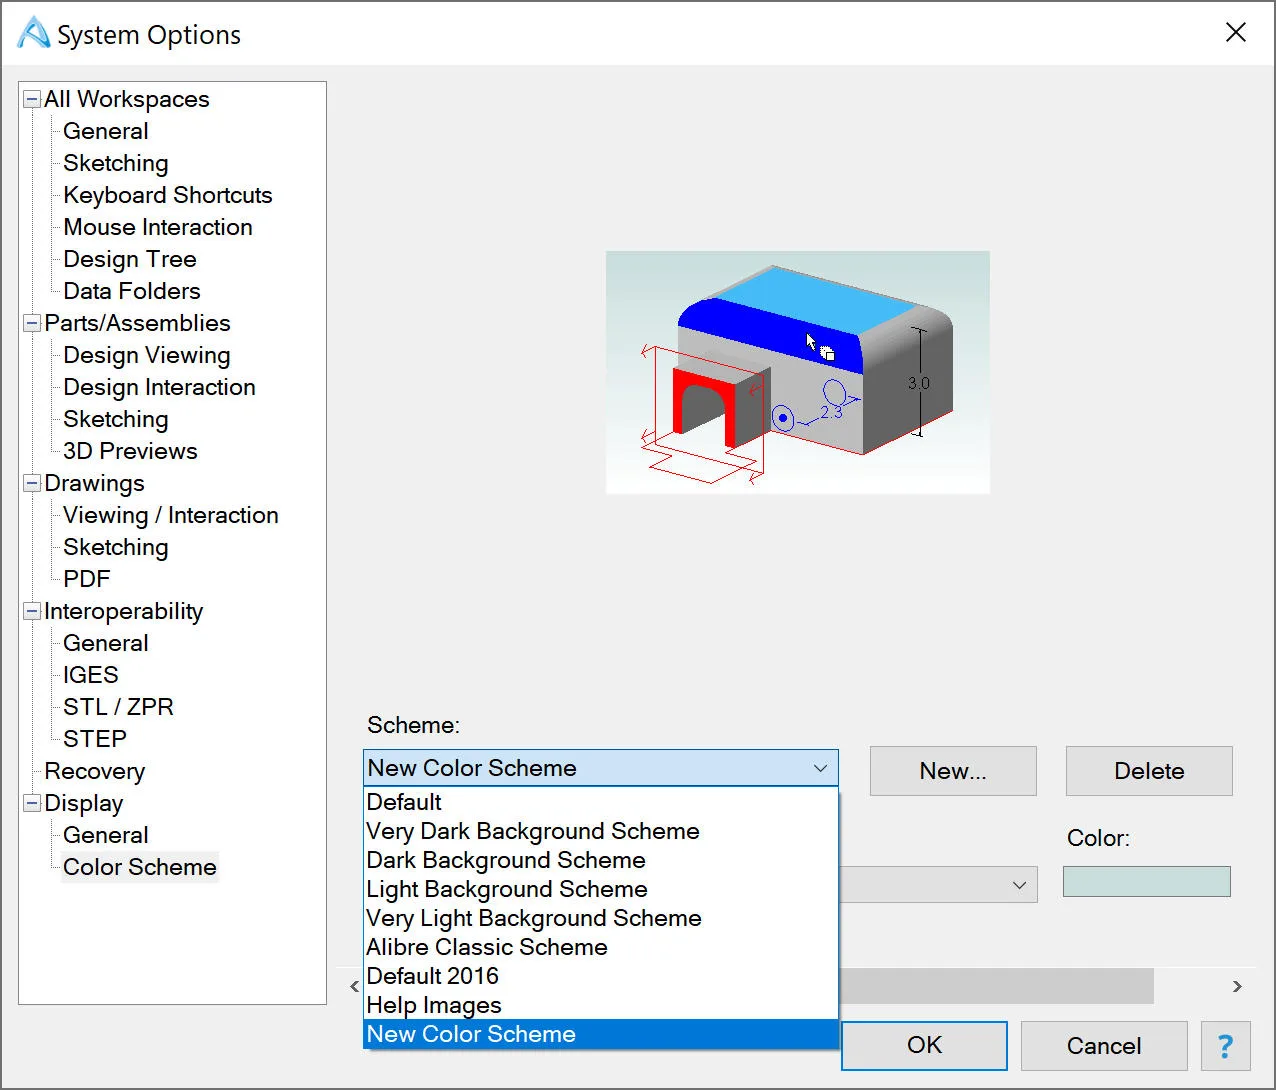
Task: Delete the selected color scheme
Action: click(1149, 771)
